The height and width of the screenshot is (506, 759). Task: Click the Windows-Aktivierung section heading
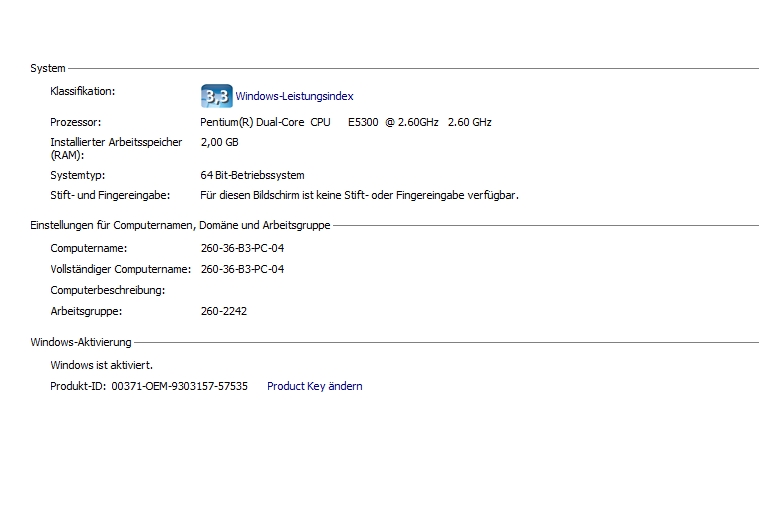pyautogui.click(x=81, y=342)
